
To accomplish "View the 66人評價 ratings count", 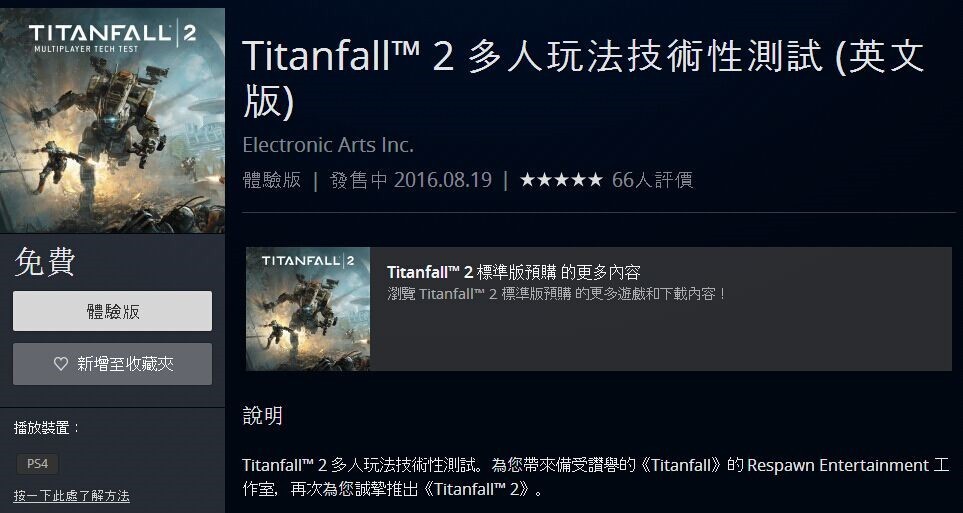I will [652, 180].
